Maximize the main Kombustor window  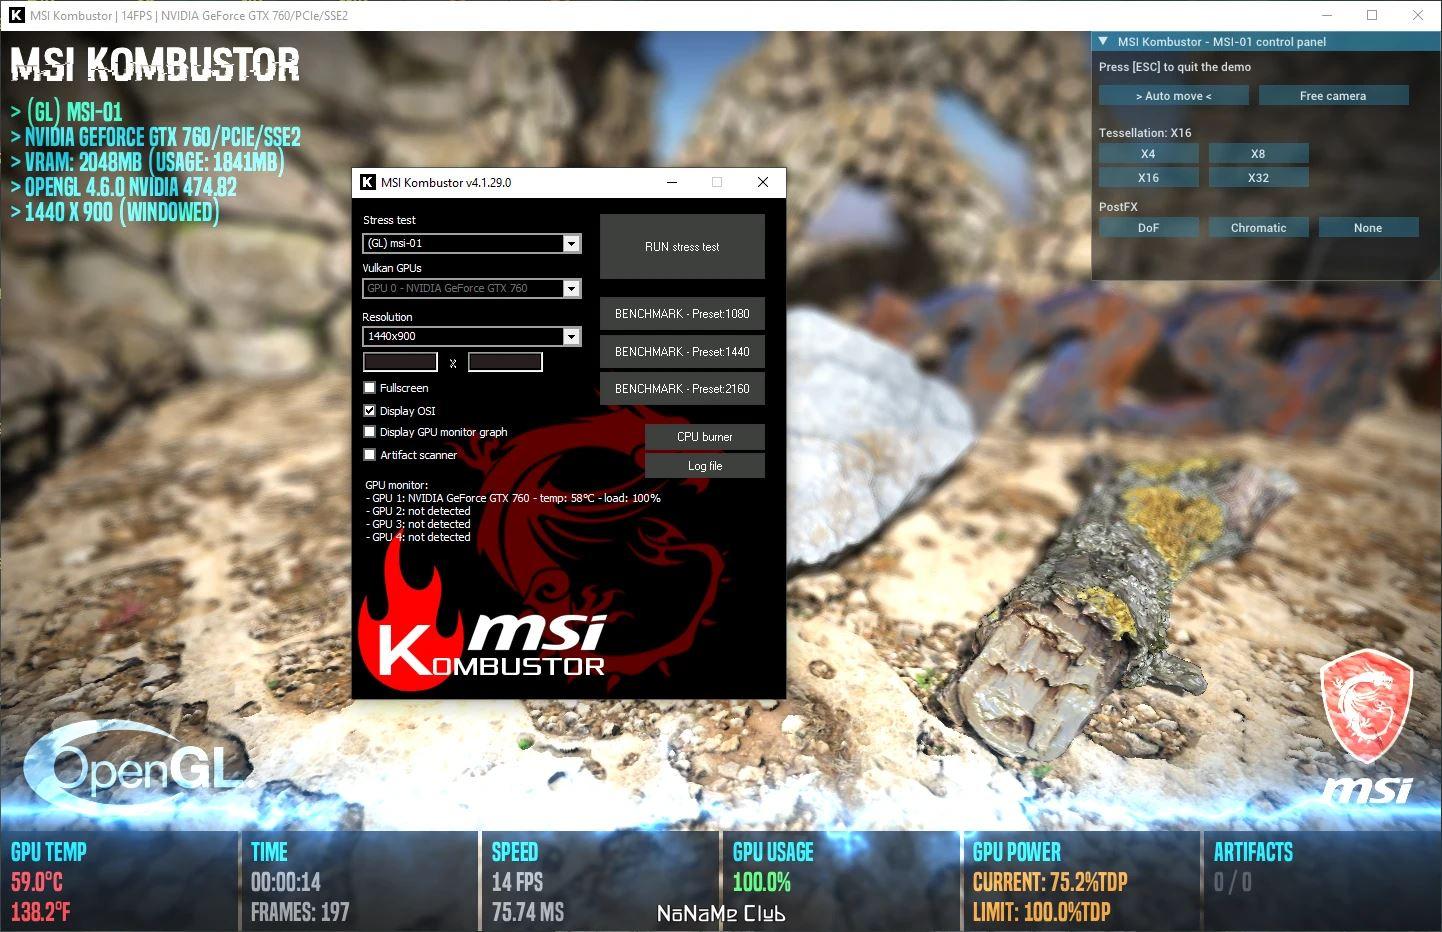(x=1372, y=15)
